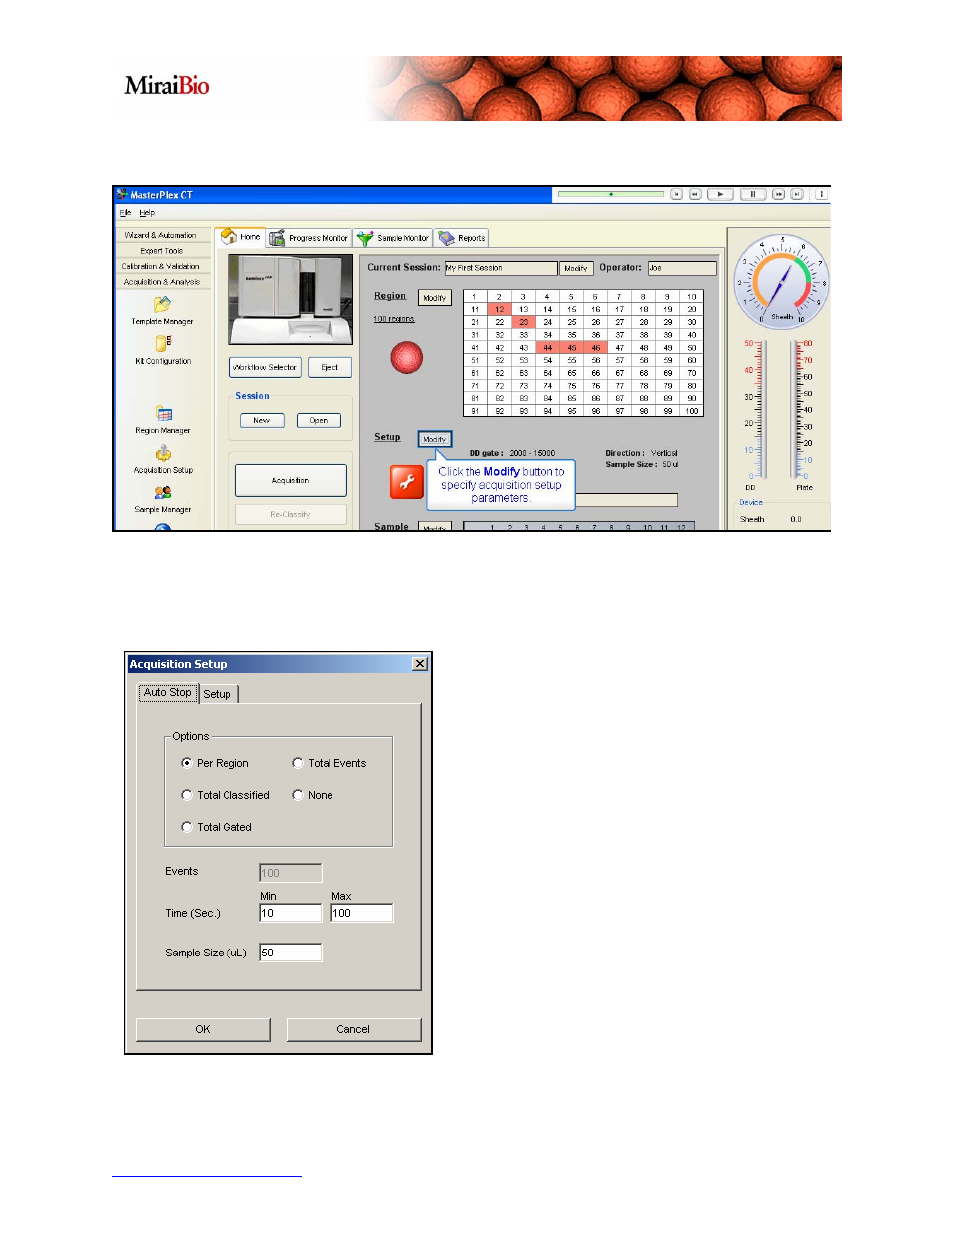Click the blue hyperlink in page footer
Viewport: 954px width, 1235px height.
coord(207,1176)
